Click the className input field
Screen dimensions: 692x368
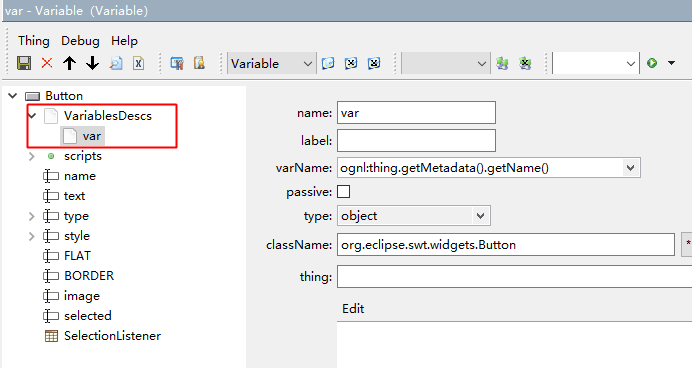pyautogui.click(x=506, y=244)
